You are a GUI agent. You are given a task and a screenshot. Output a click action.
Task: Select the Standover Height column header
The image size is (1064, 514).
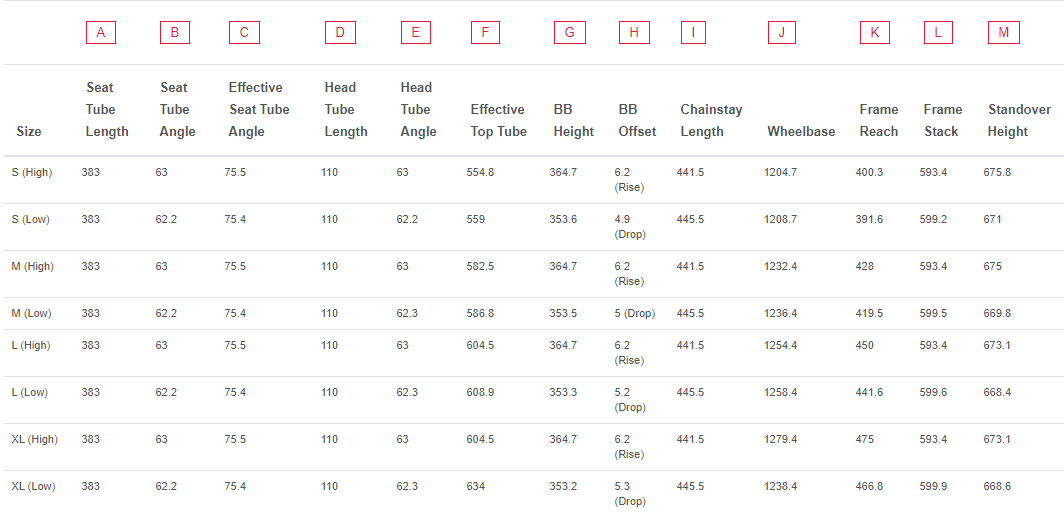pyautogui.click(x=1019, y=121)
